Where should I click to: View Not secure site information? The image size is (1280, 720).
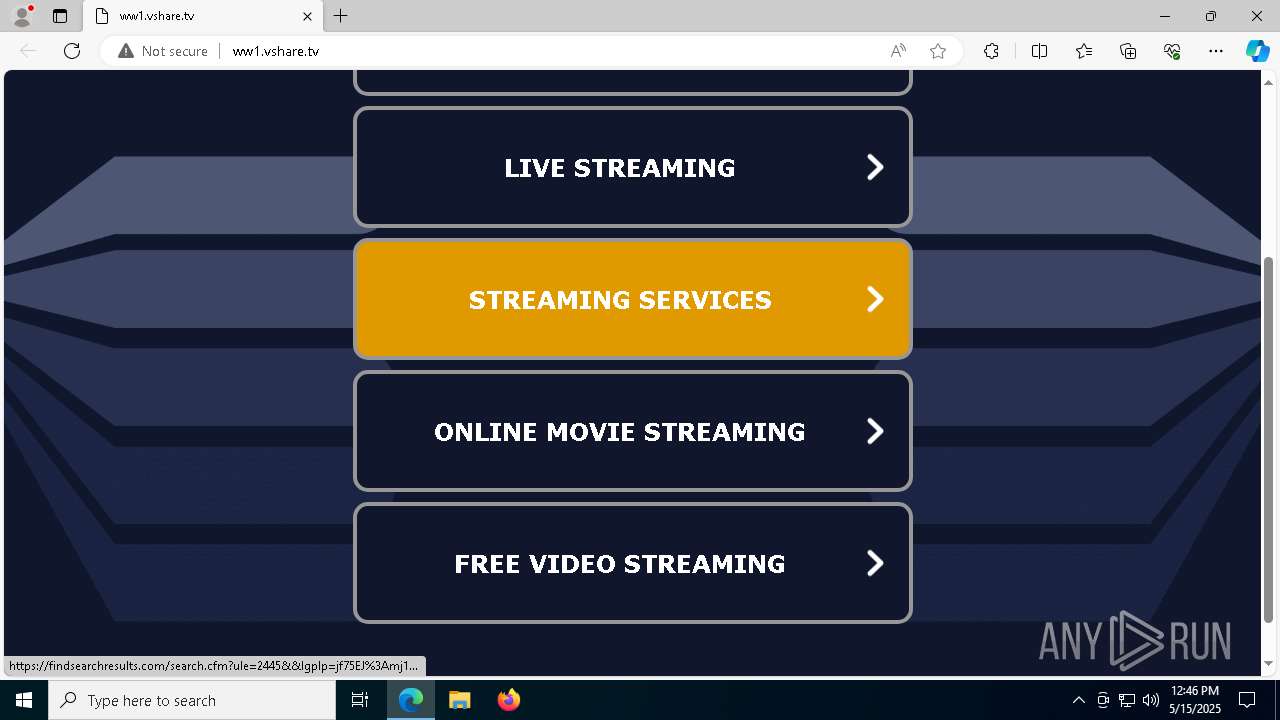tap(163, 51)
